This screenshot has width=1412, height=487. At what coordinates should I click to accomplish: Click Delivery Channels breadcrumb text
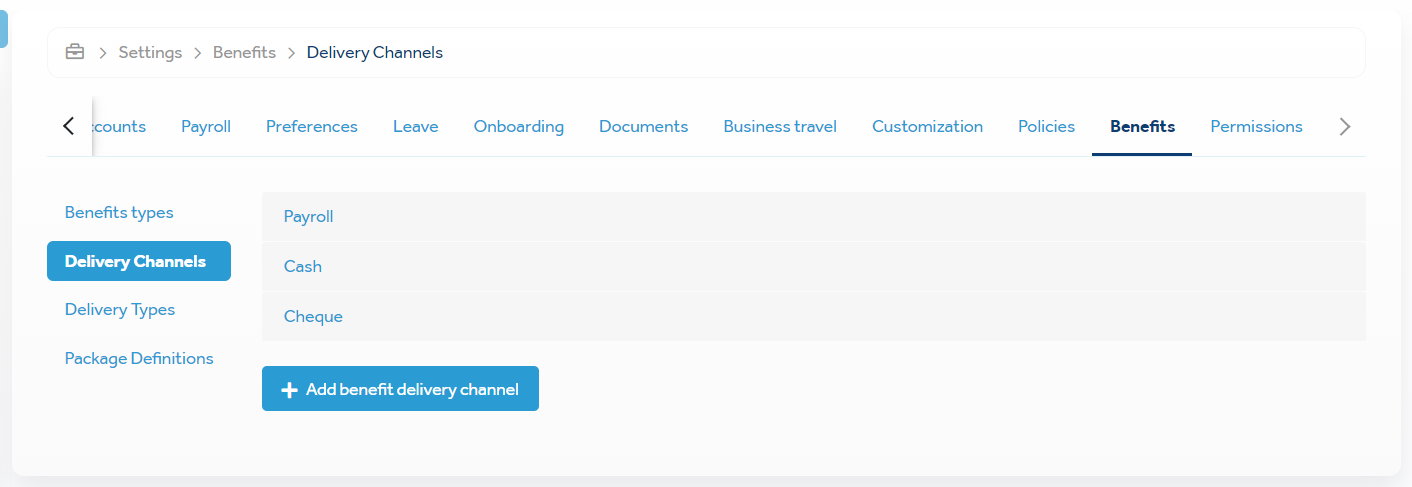coord(375,52)
